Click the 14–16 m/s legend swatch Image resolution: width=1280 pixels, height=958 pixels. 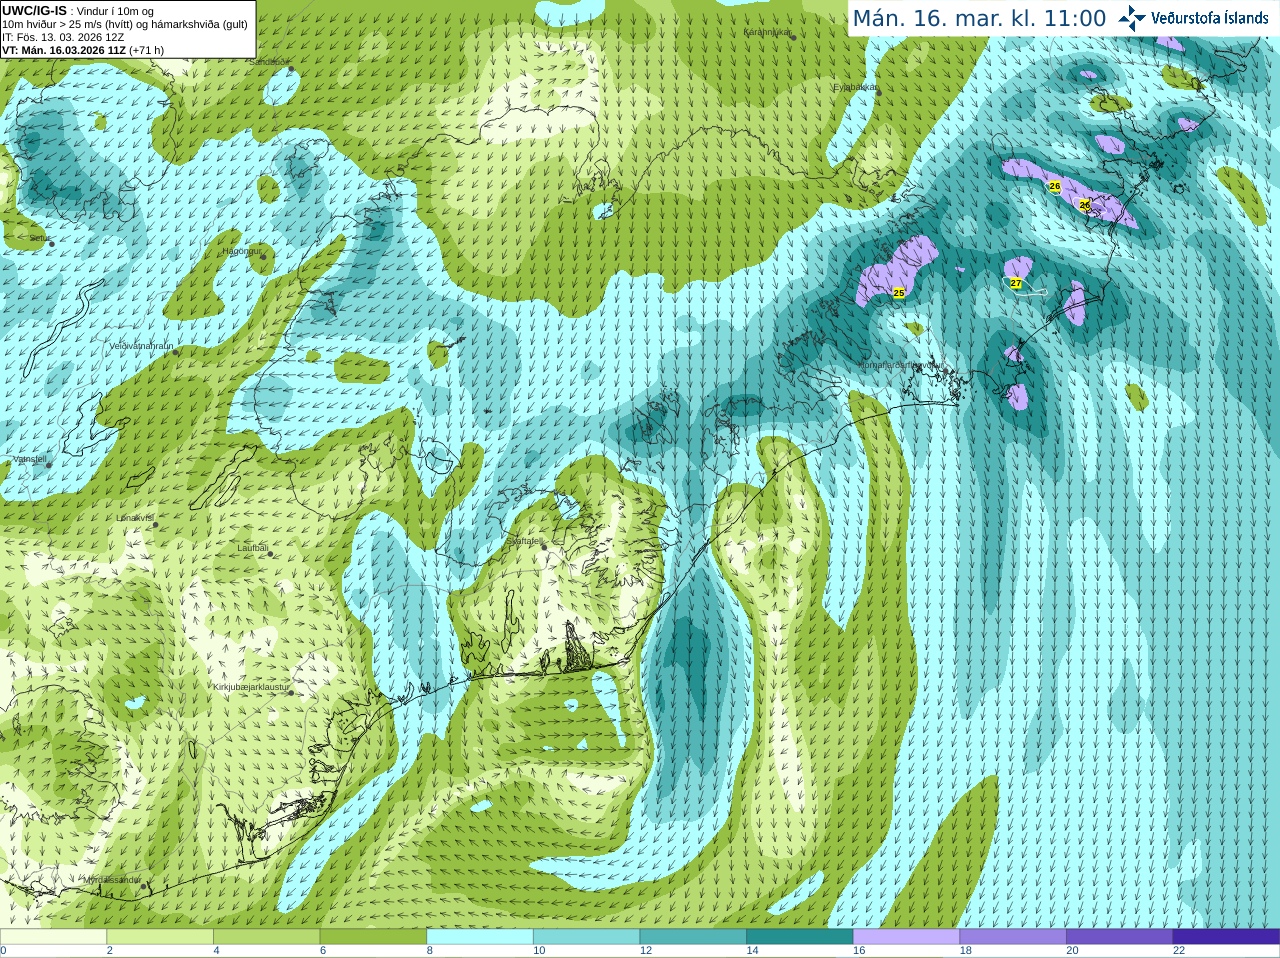pyautogui.click(x=800, y=937)
